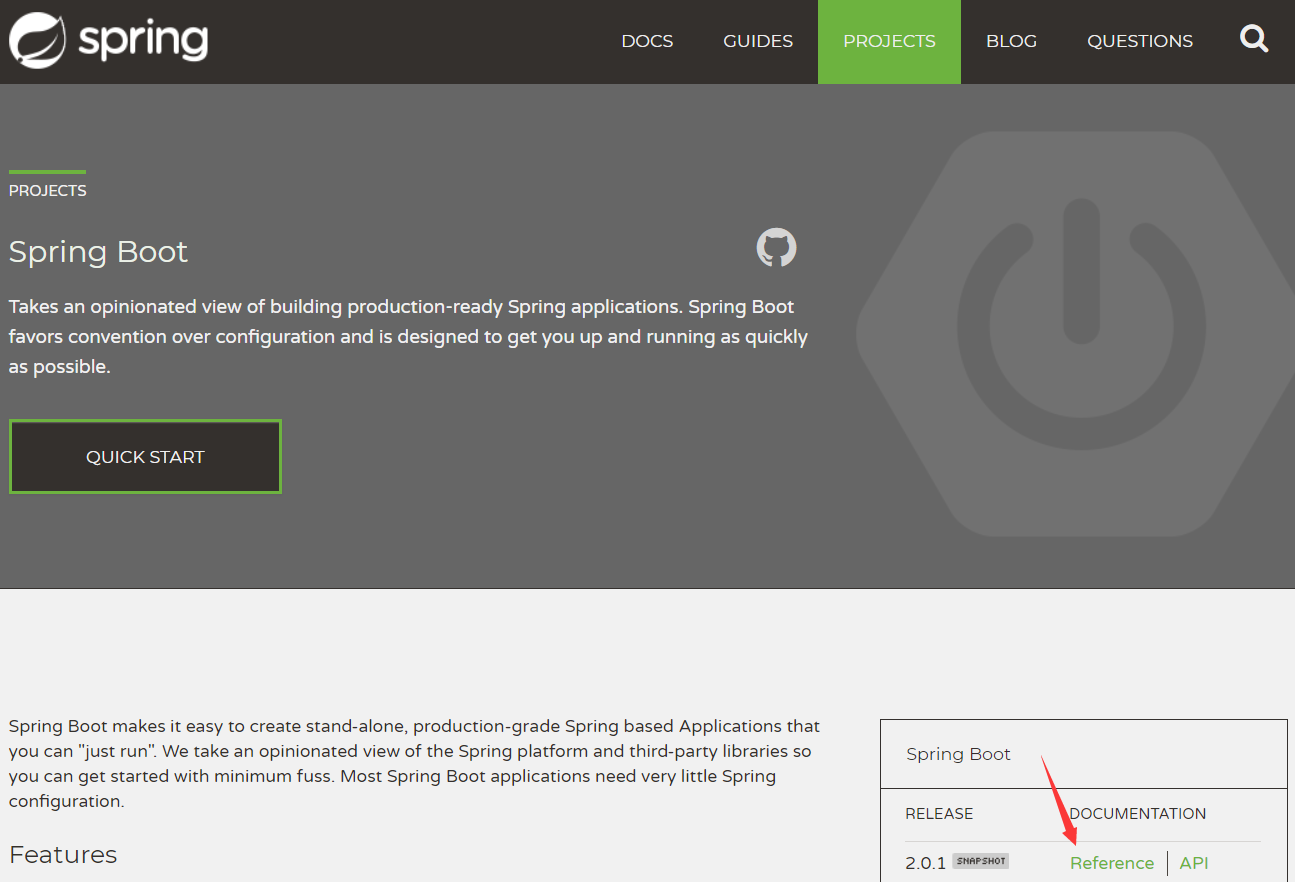Open the DOCS menu item
The height and width of the screenshot is (882, 1295).
click(647, 41)
